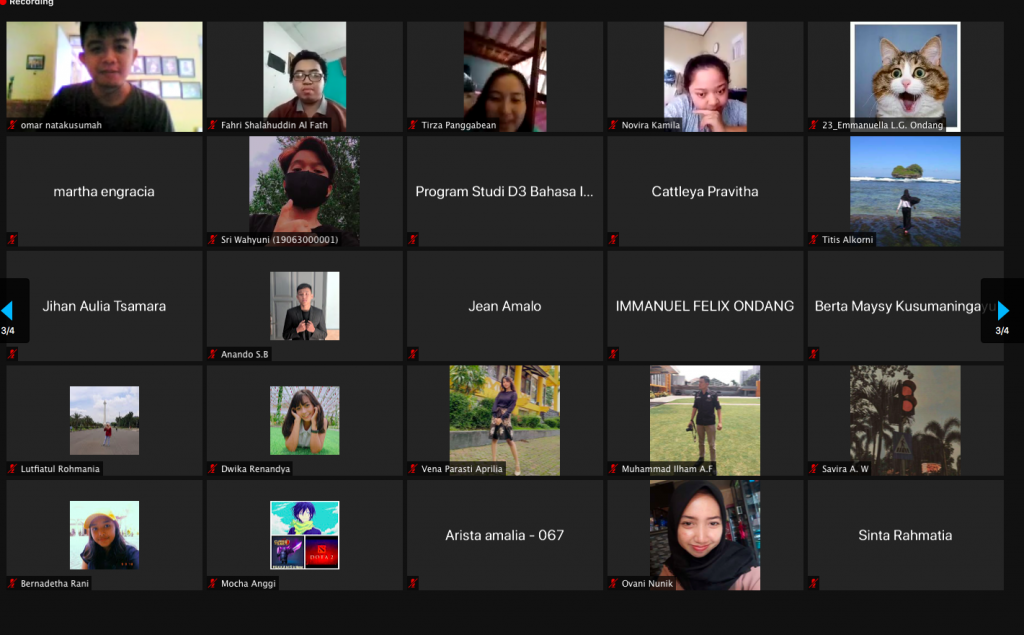Click muted mic icon for Sri Wahyuni

pos(212,240)
